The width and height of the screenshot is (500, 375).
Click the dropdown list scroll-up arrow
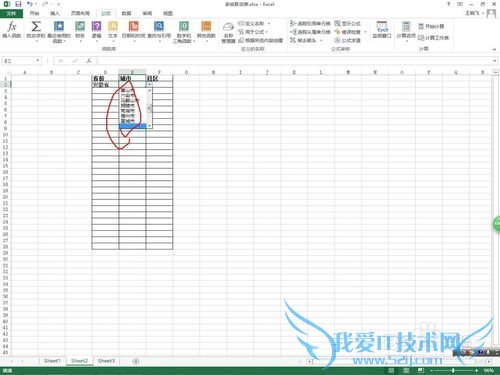click(149, 90)
